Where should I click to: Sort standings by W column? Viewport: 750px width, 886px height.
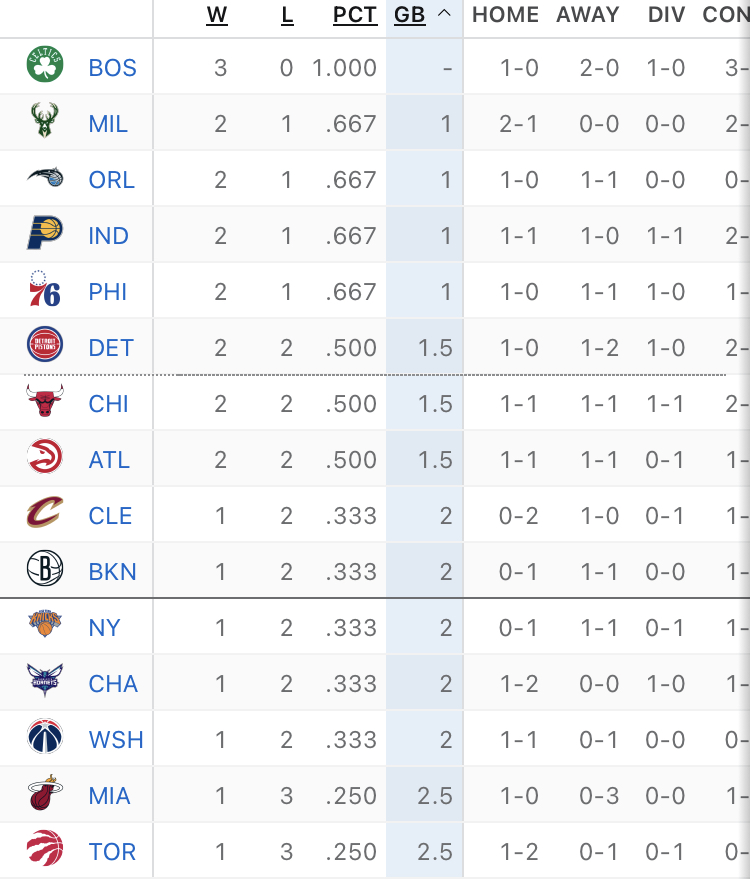click(217, 15)
